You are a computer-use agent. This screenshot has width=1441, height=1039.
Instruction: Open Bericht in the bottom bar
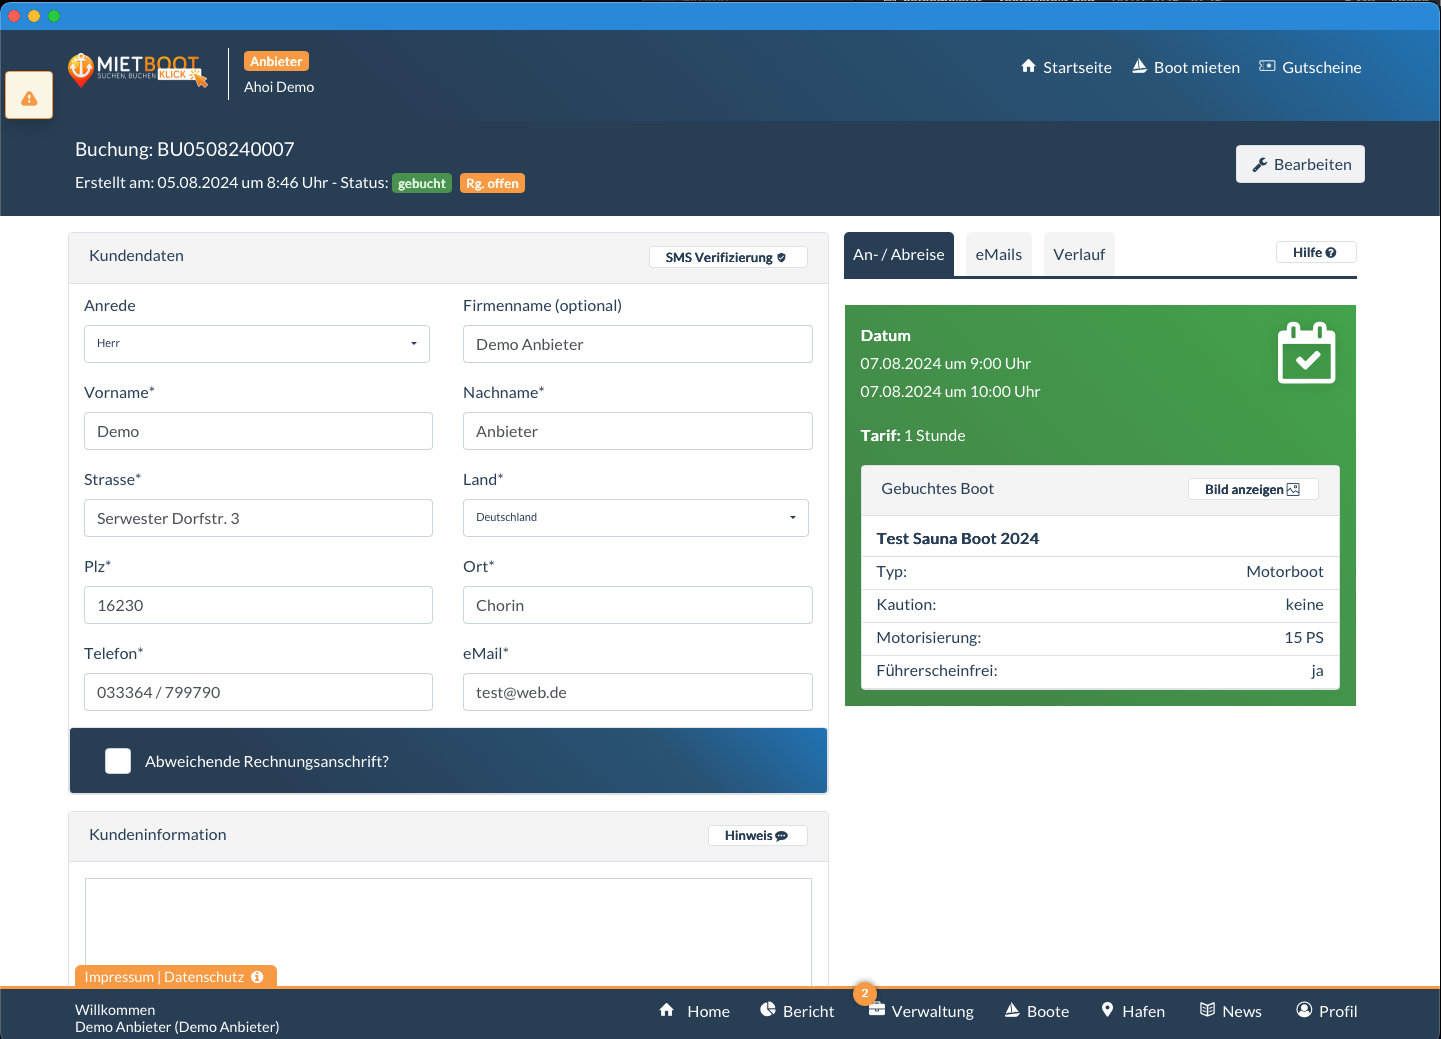click(796, 1011)
